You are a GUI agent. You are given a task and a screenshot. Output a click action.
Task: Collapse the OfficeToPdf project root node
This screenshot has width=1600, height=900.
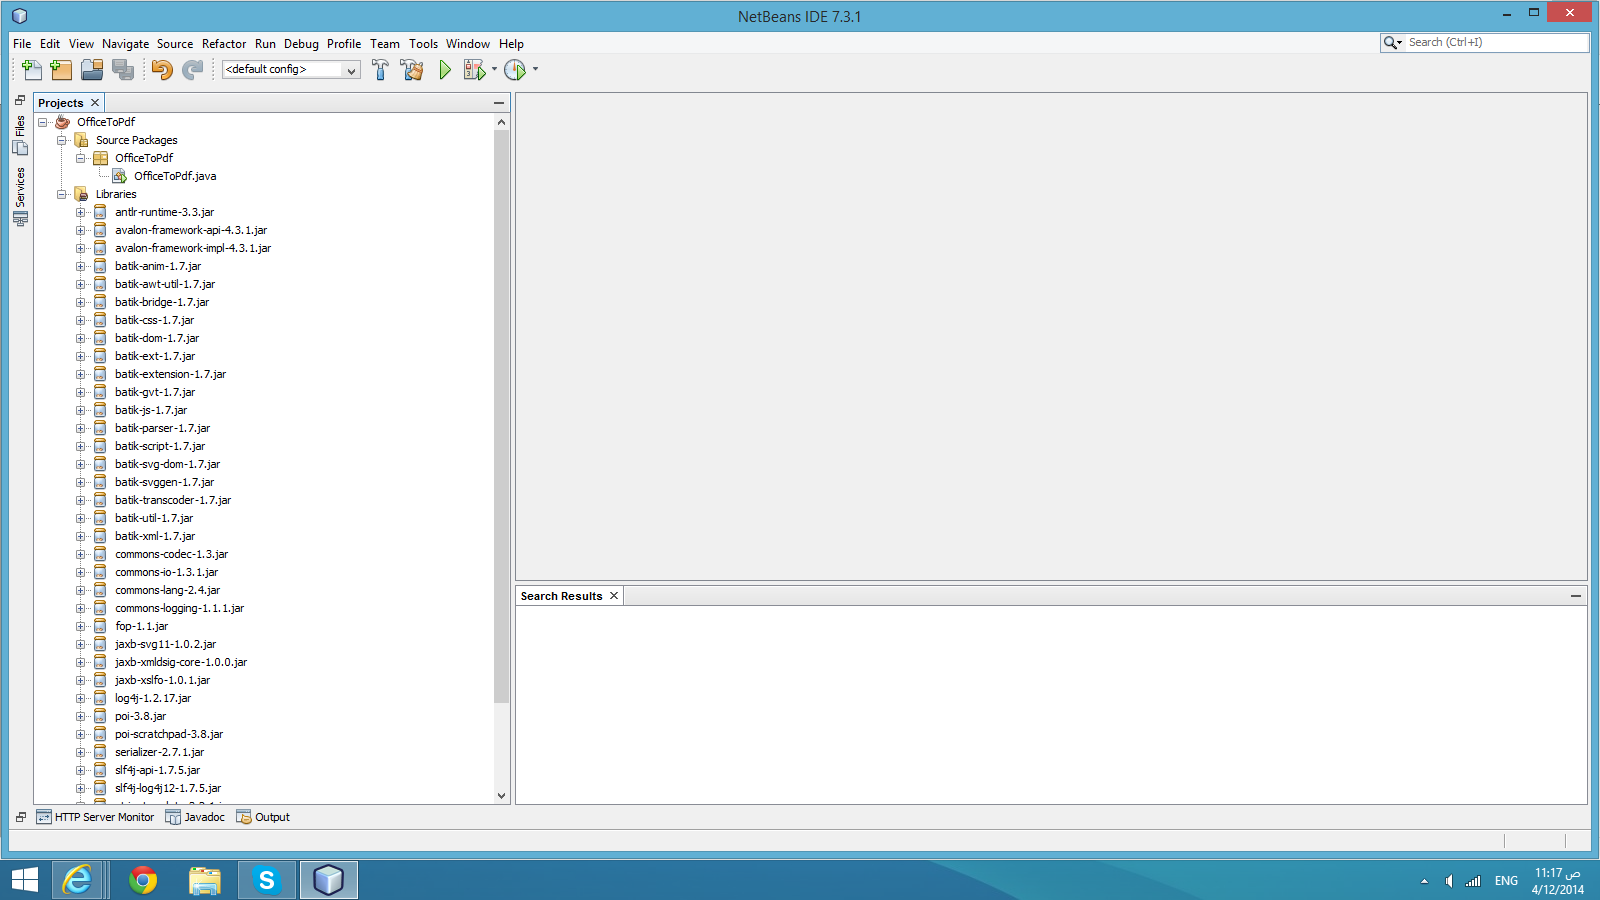[43, 122]
